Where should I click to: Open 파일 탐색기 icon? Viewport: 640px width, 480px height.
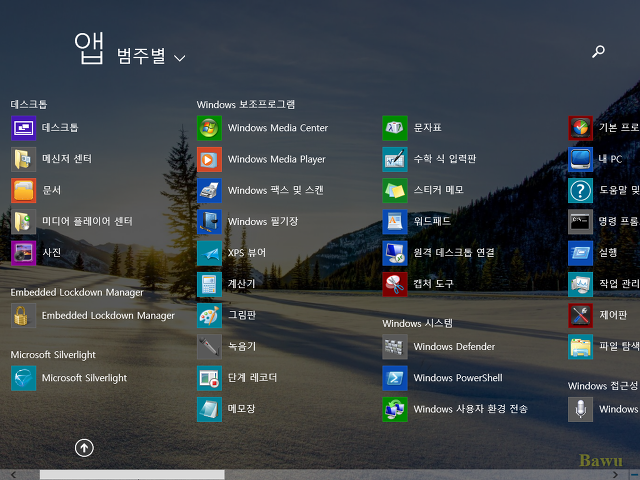(x=580, y=347)
